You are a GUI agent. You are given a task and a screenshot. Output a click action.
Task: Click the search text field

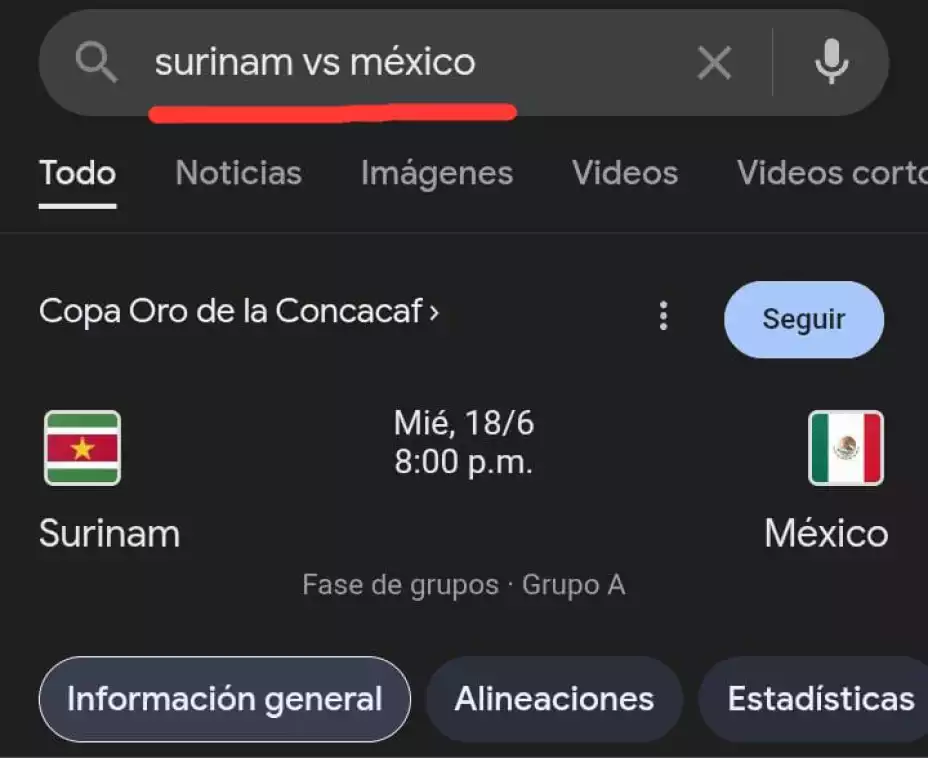point(400,63)
